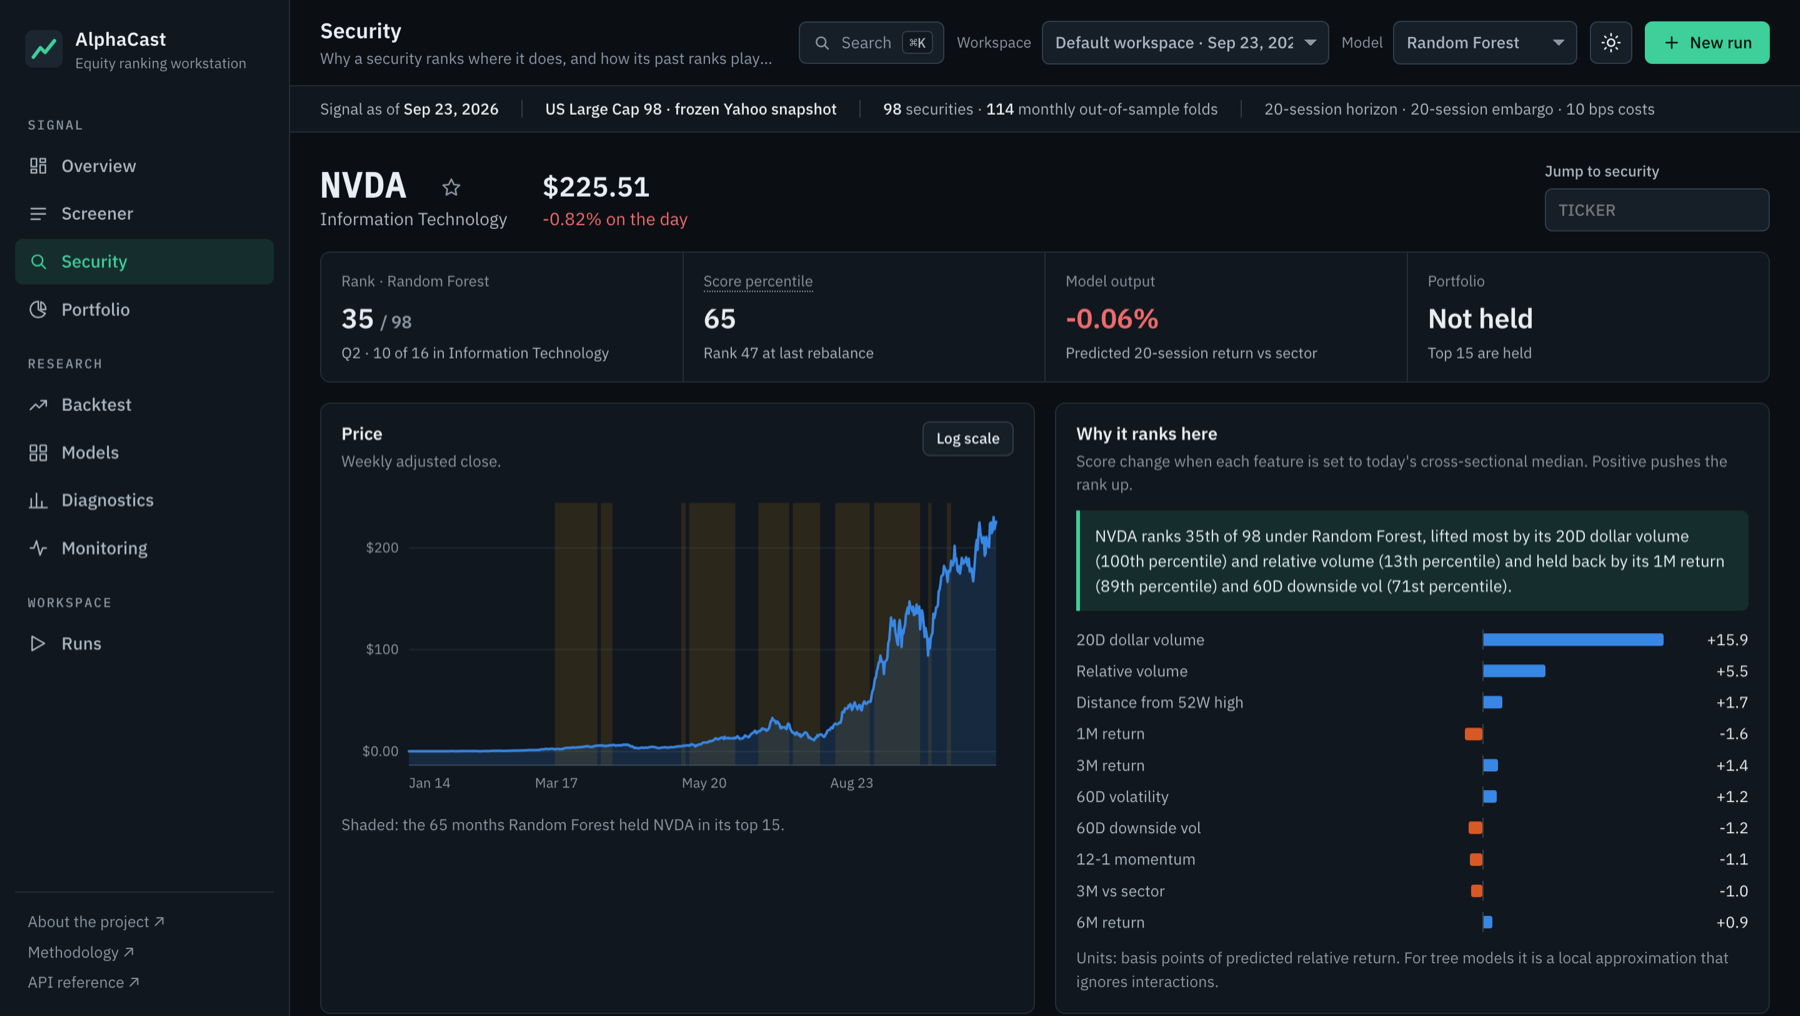Click the Runs play icon

click(38, 644)
